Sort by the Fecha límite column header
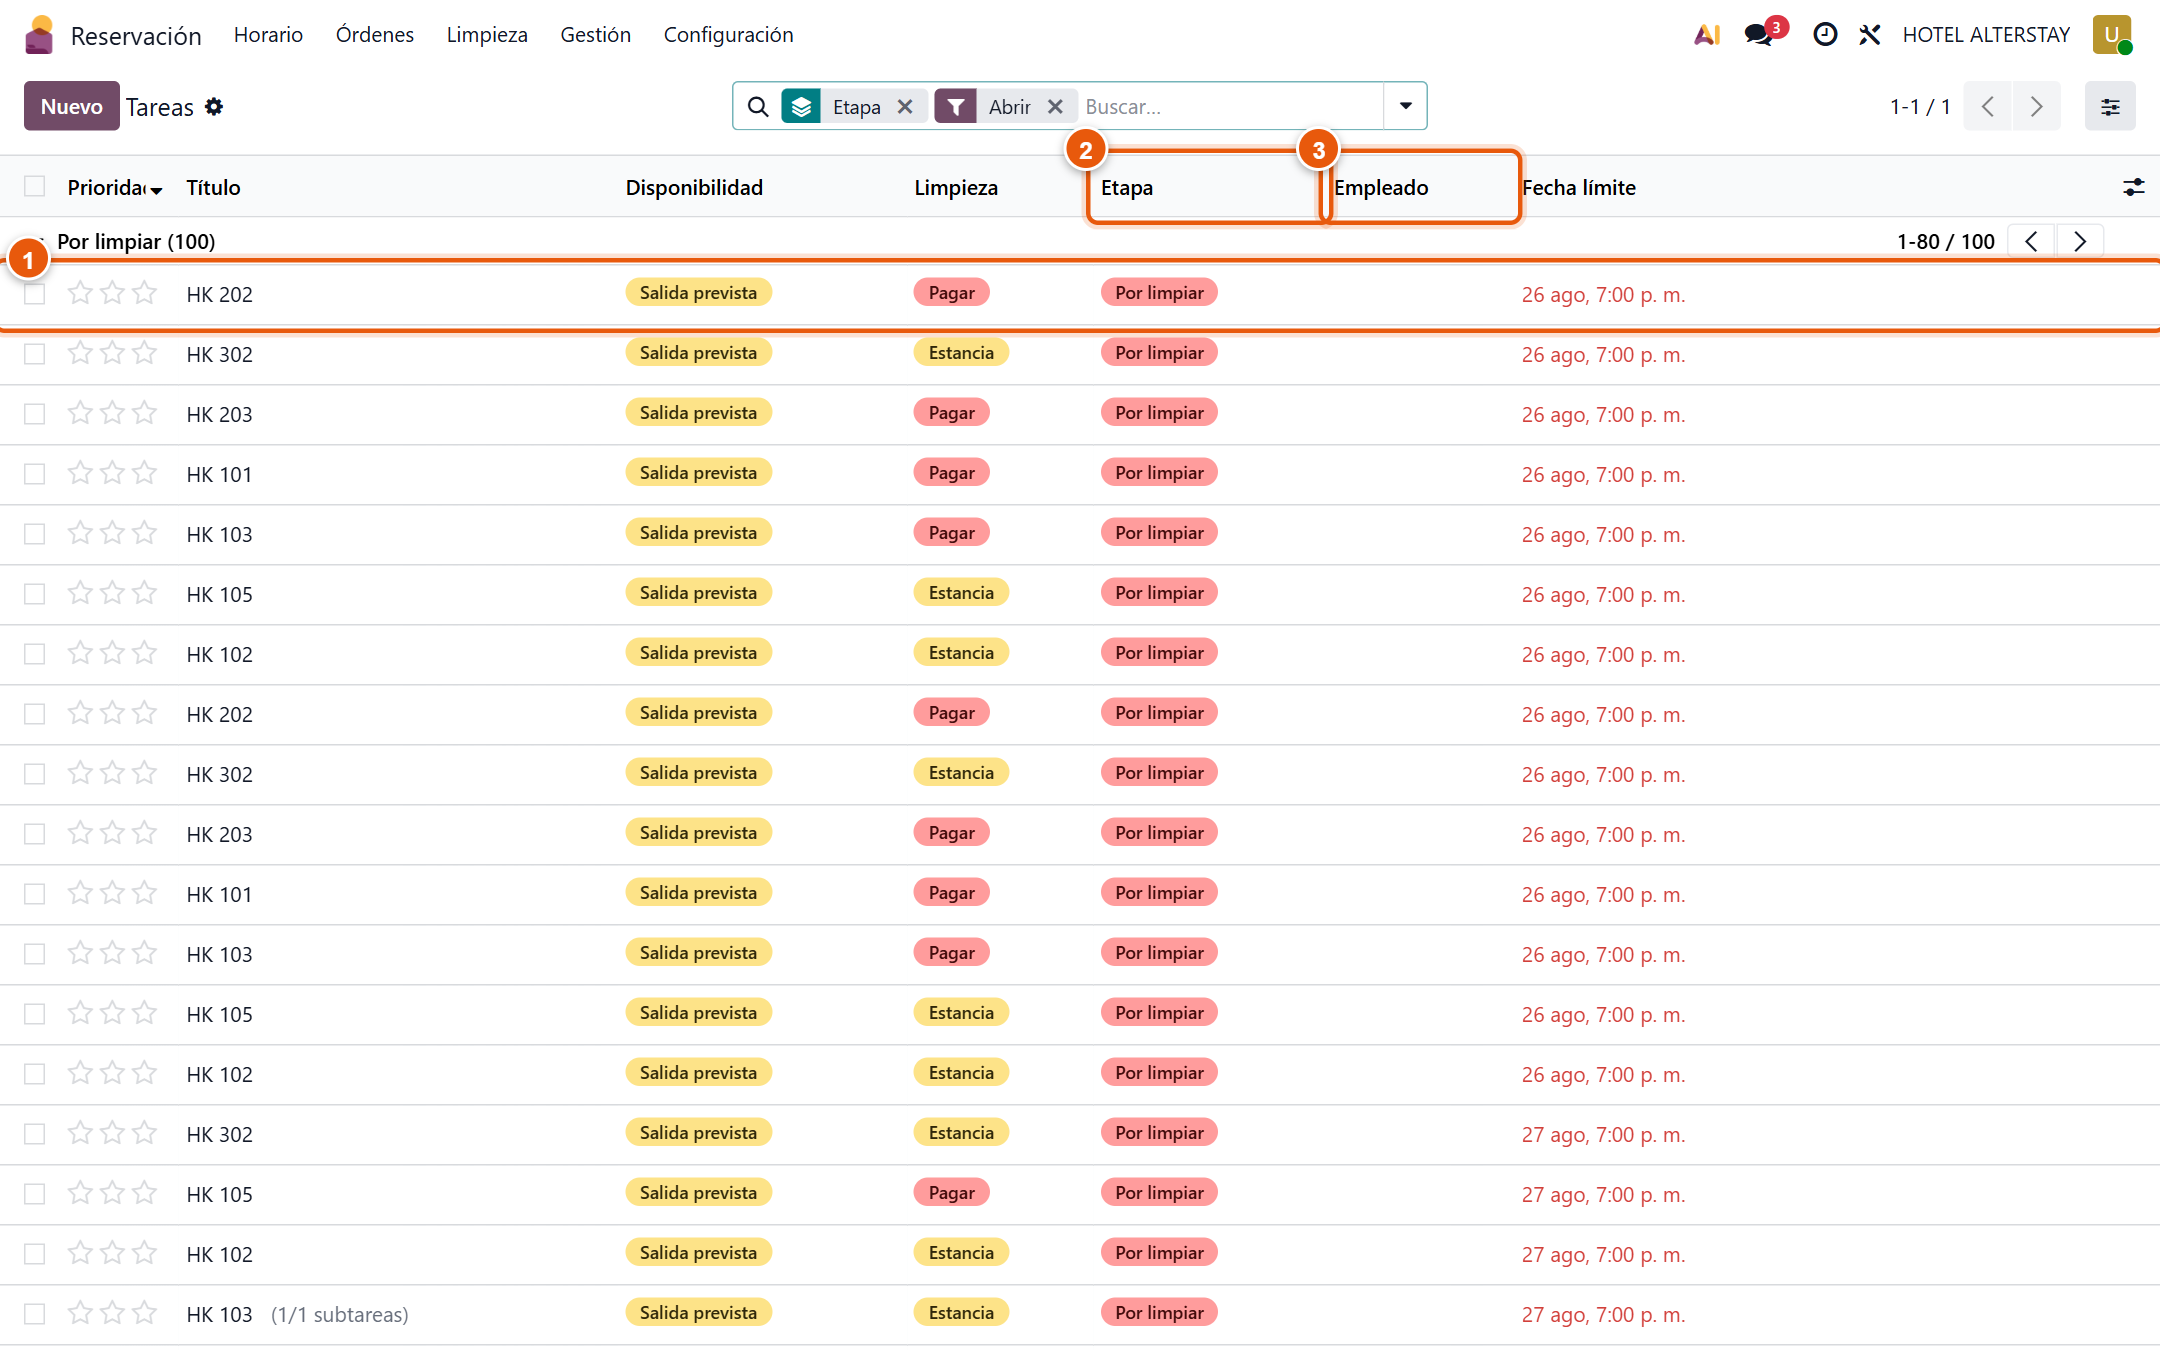Image resolution: width=2160 pixels, height=1350 pixels. [1579, 188]
